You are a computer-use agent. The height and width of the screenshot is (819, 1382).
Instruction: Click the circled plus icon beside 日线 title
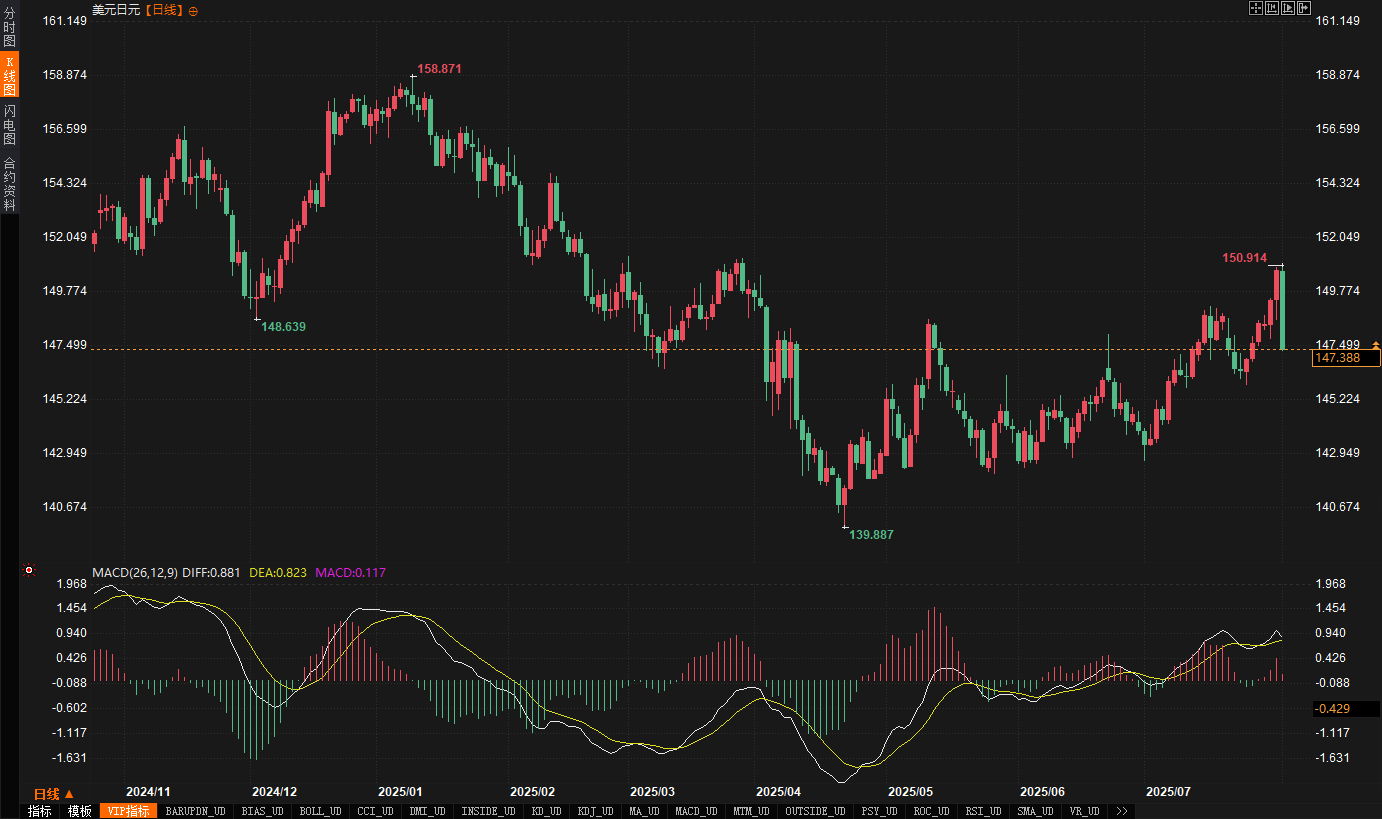click(x=193, y=10)
